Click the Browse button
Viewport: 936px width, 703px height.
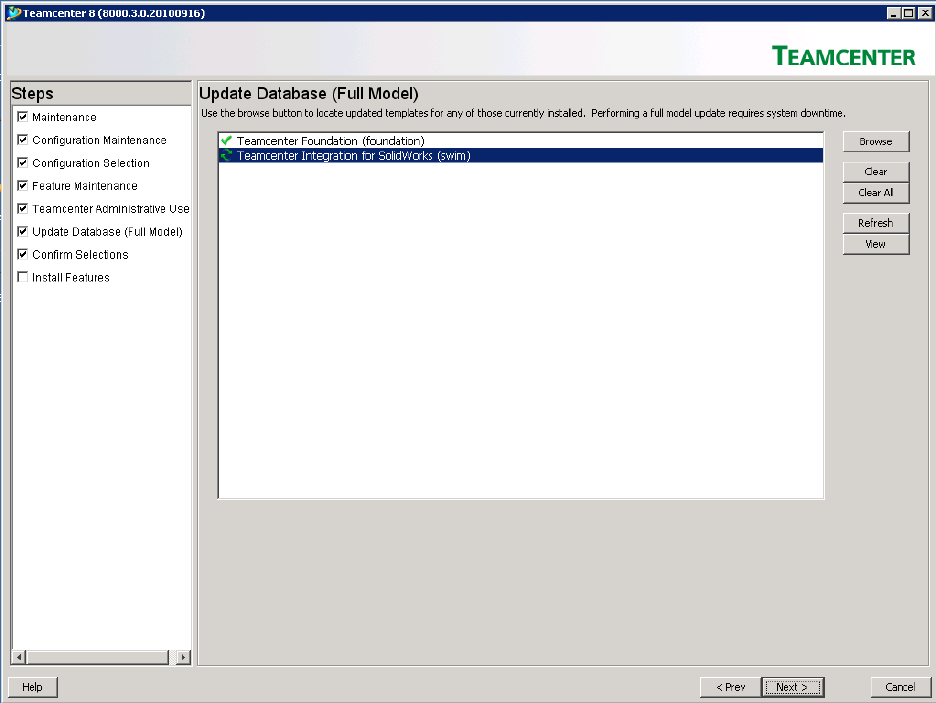pos(876,141)
